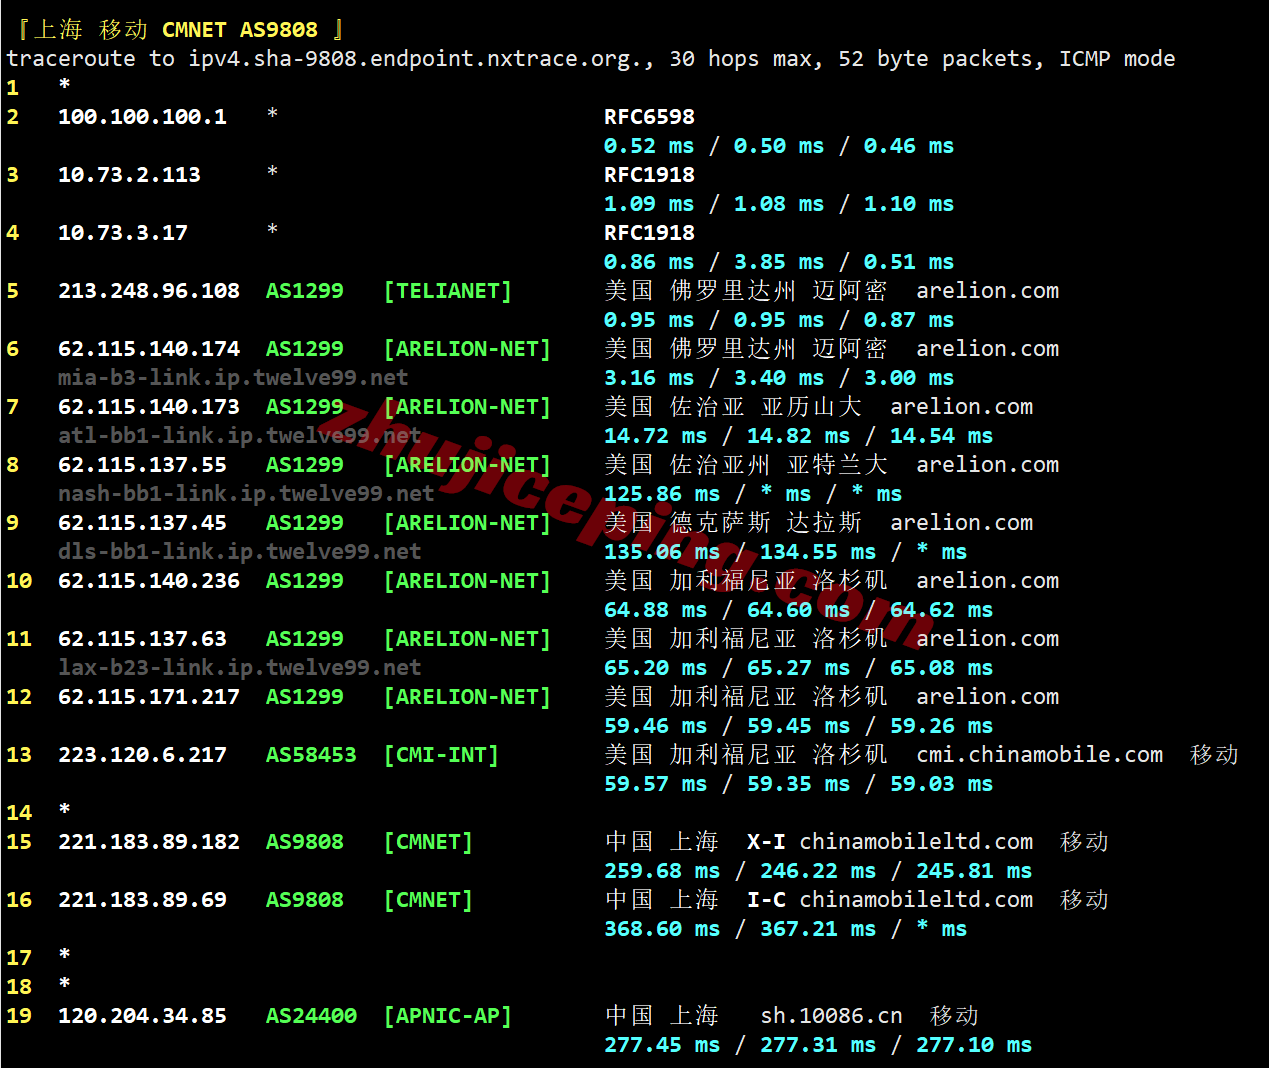Select IP 221.183.89.69

tap(142, 900)
